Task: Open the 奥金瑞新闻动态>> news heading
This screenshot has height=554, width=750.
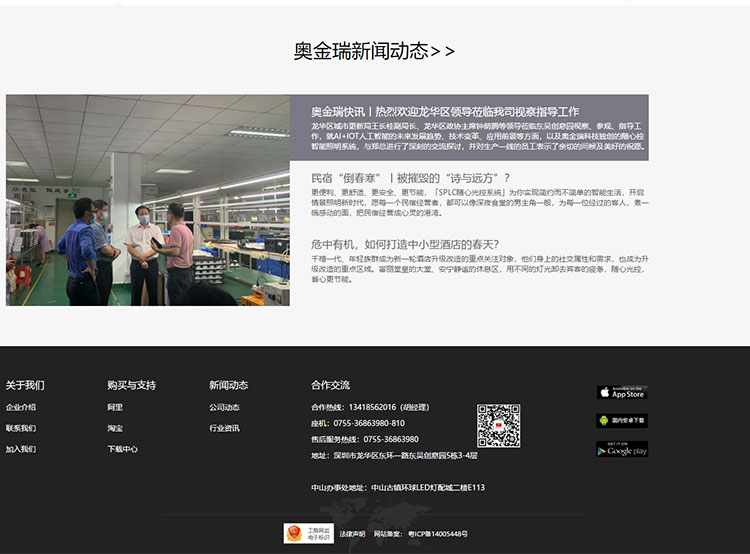Action: [374, 51]
